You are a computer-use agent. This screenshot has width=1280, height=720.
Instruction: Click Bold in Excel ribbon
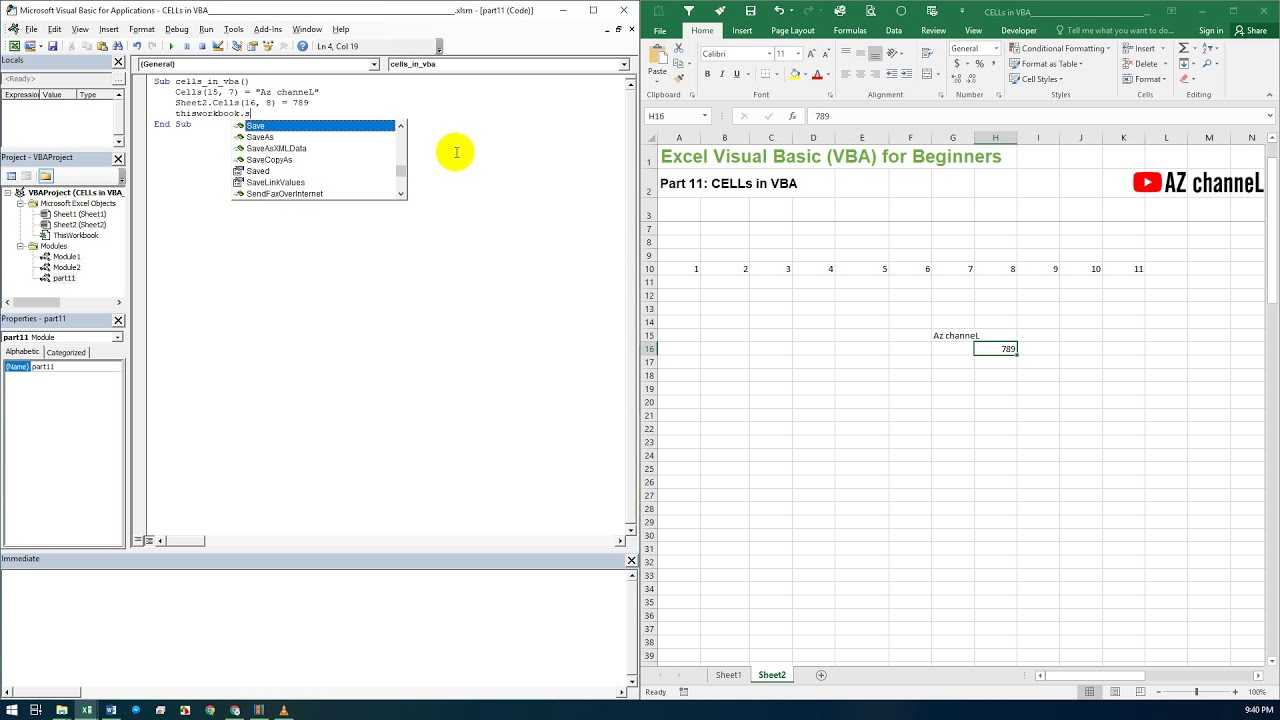pyautogui.click(x=707, y=74)
